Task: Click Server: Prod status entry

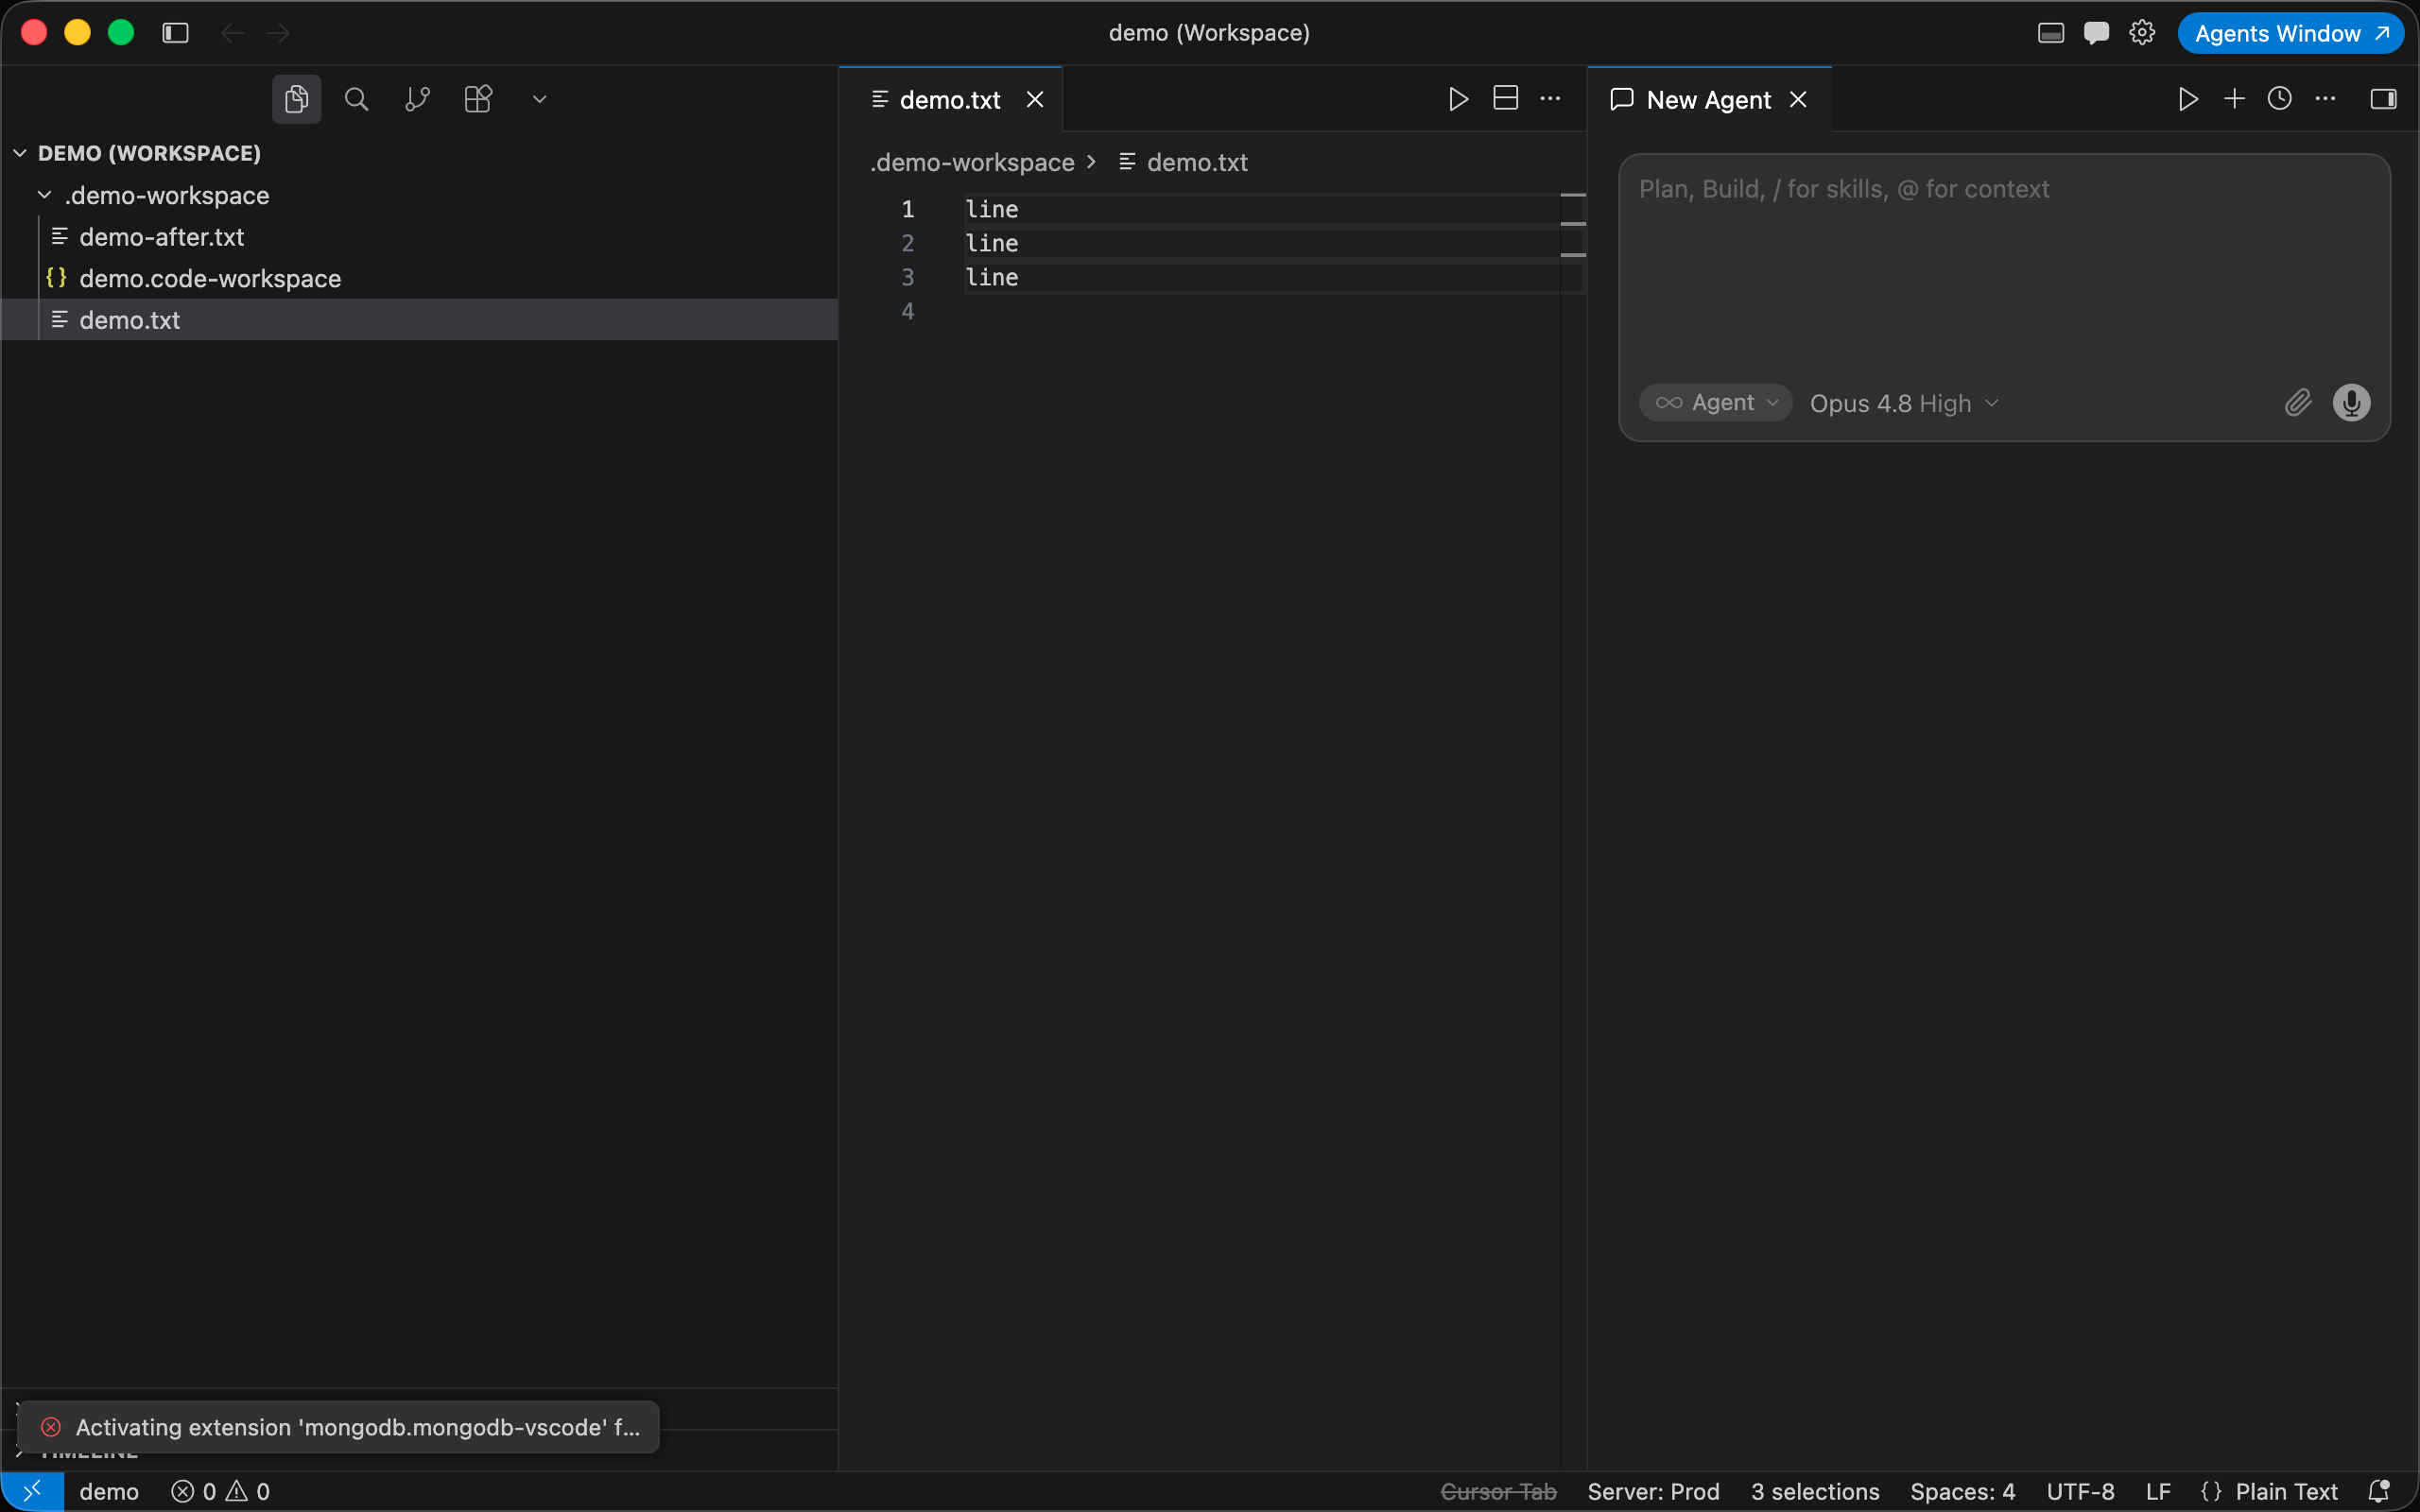Action: [1653, 1491]
